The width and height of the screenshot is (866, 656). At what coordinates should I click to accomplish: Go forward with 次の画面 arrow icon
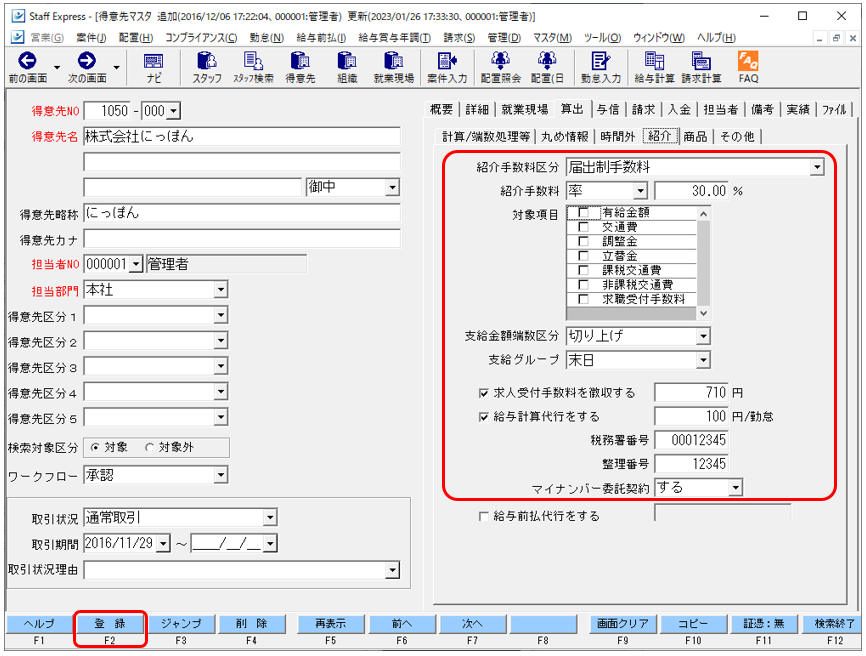87,61
